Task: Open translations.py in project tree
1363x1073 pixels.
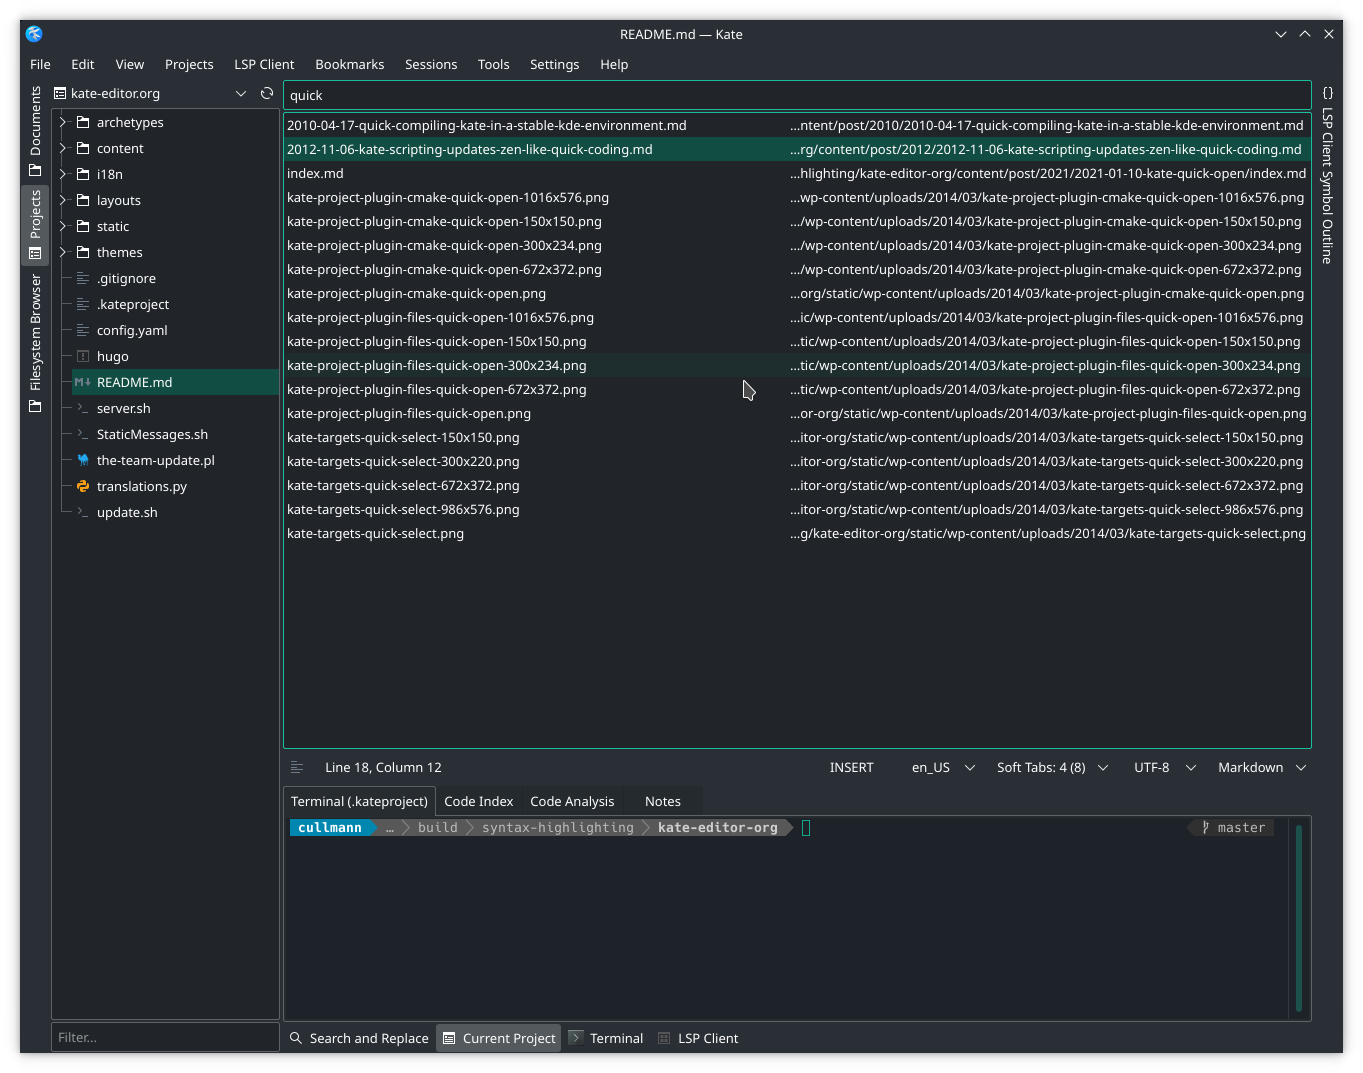Action: tap(142, 486)
